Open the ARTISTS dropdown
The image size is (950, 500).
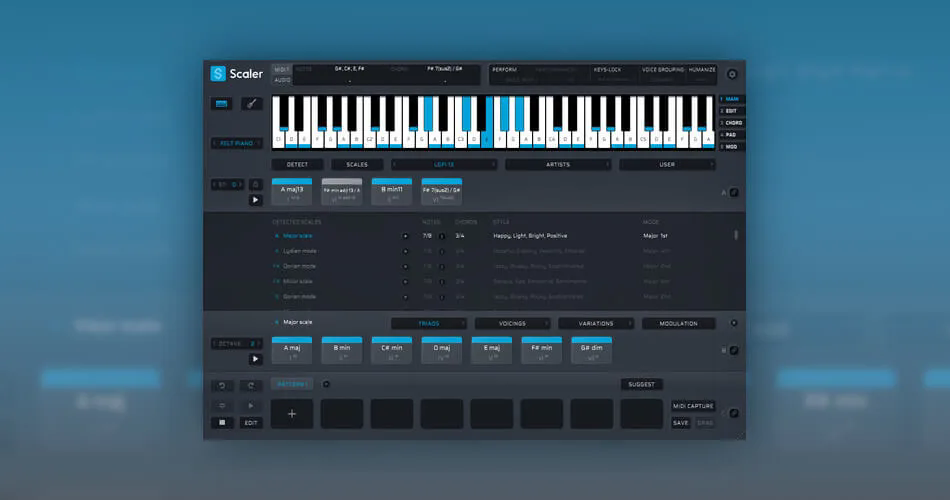(x=557, y=164)
